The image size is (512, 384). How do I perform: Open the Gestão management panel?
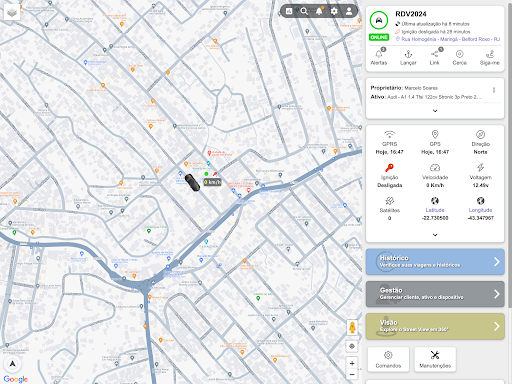pos(435,294)
